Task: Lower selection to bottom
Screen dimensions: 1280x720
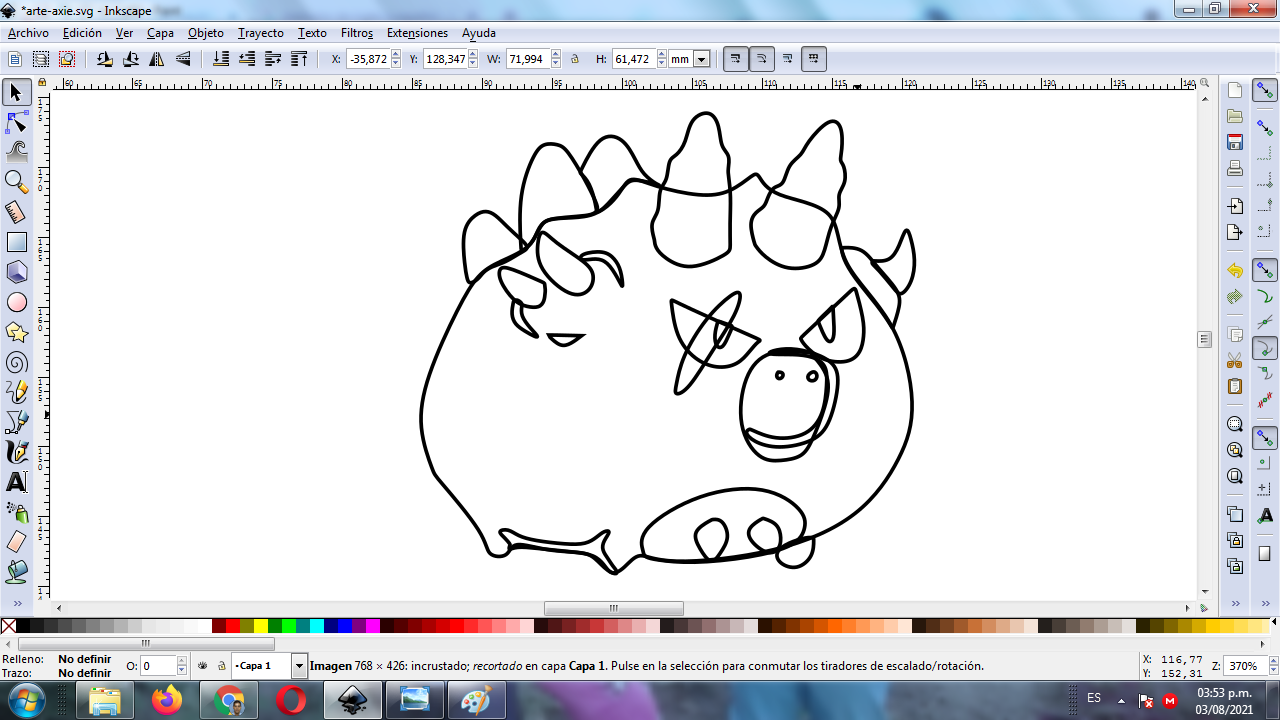Action: (x=222, y=60)
